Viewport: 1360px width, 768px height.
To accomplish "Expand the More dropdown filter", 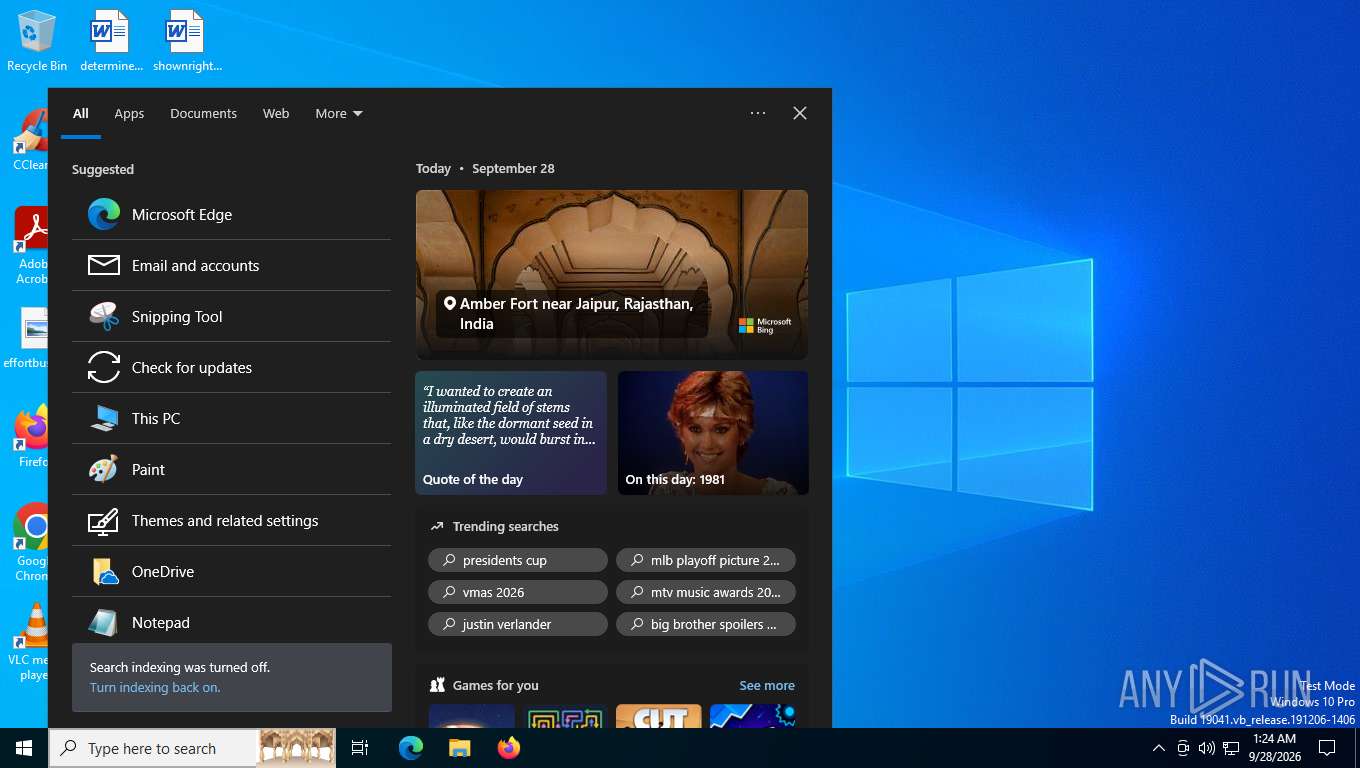I will (339, 113).
